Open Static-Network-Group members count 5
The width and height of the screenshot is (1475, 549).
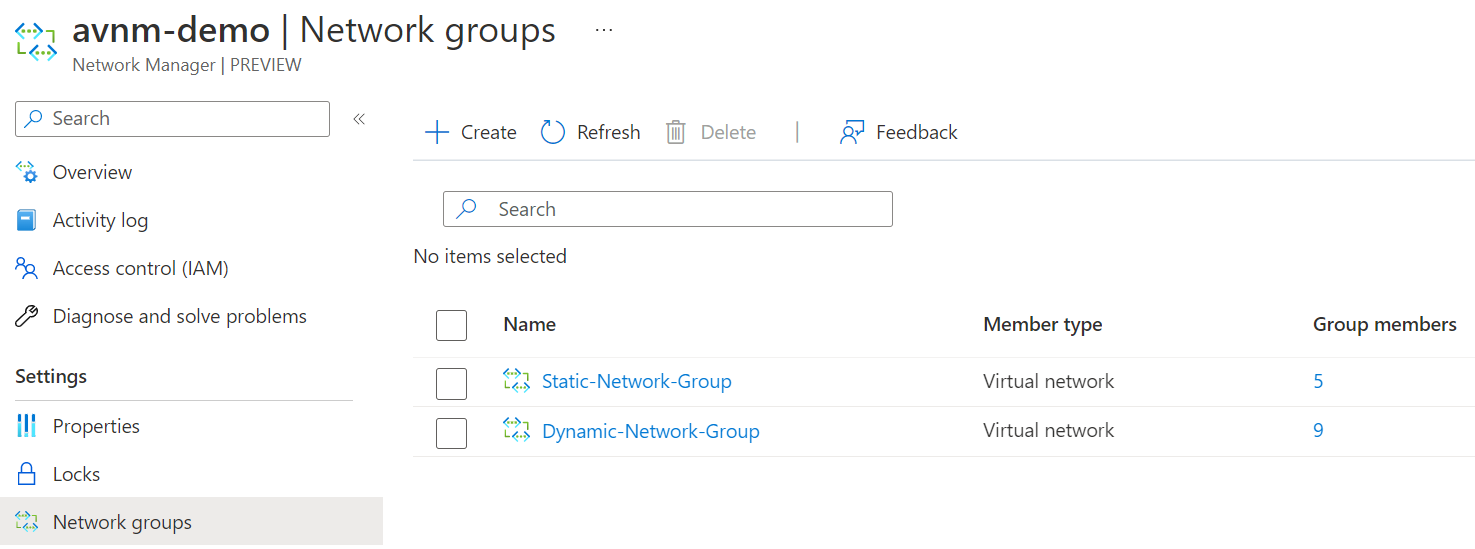1318,381
